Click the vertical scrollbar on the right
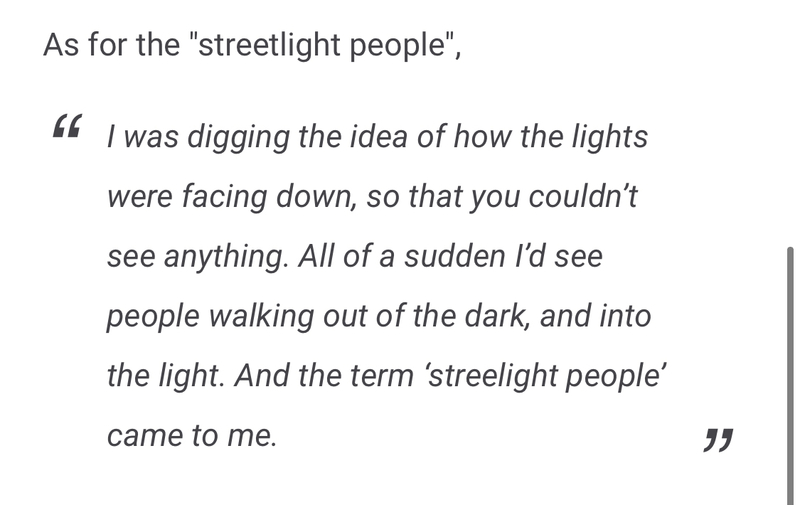The image size is (800, 505). pyautogui.click(x=791, y=376)
